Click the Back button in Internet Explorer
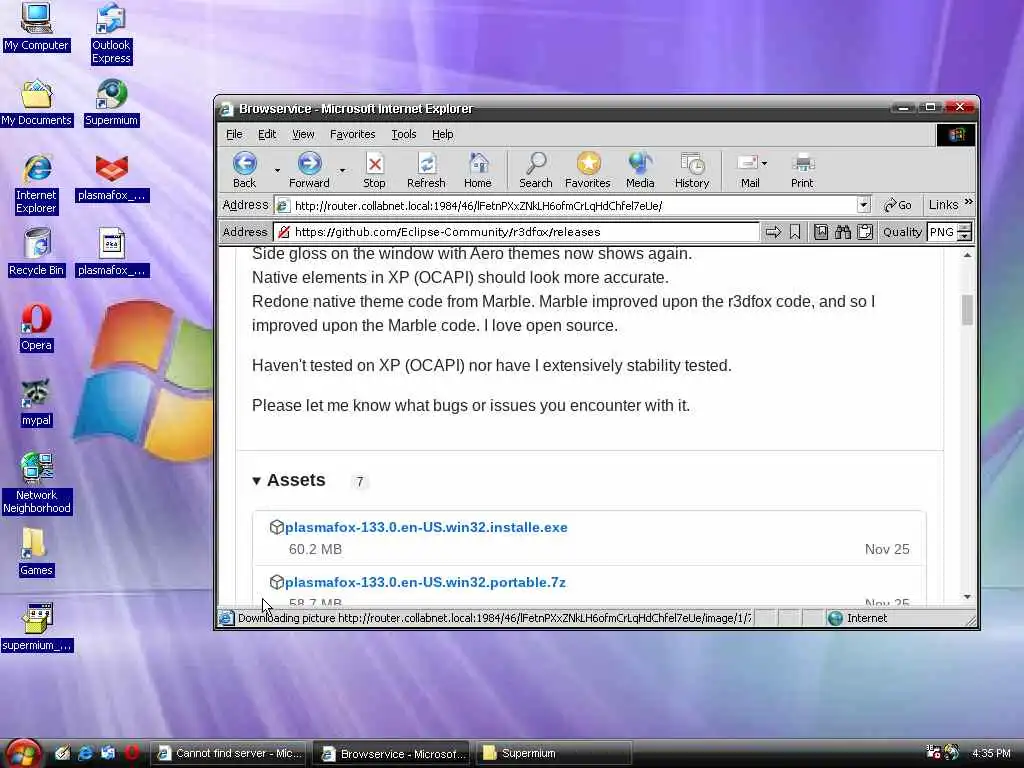 [x=245, y=170]
